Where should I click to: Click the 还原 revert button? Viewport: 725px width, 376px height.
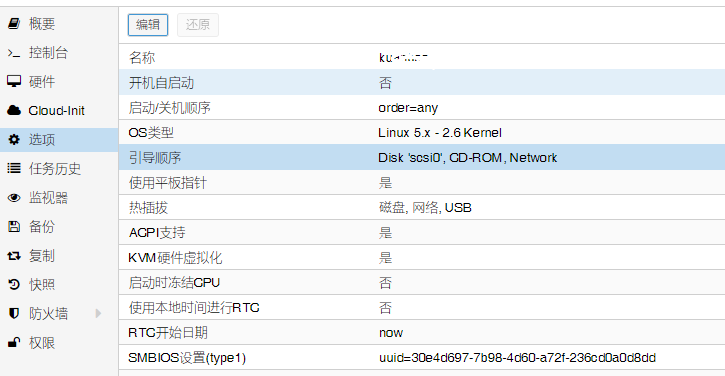pos(198,25)
